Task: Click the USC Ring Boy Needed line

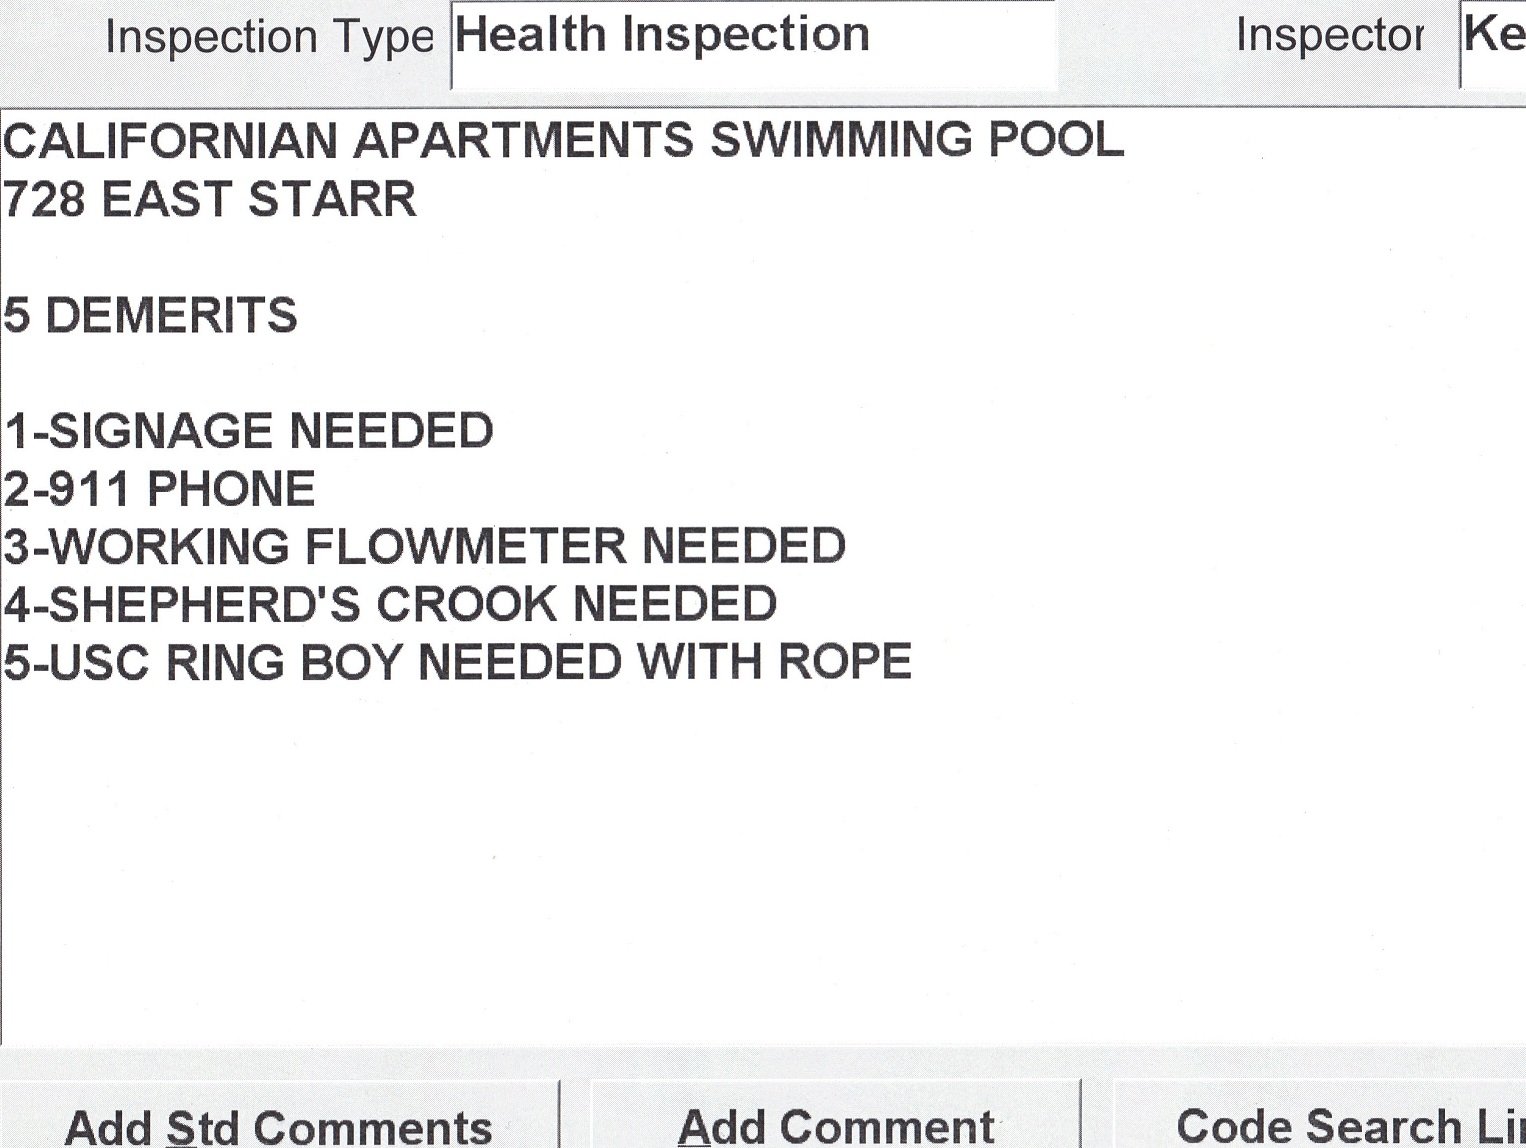Action: pyautogui.click(x=457, y=663)
